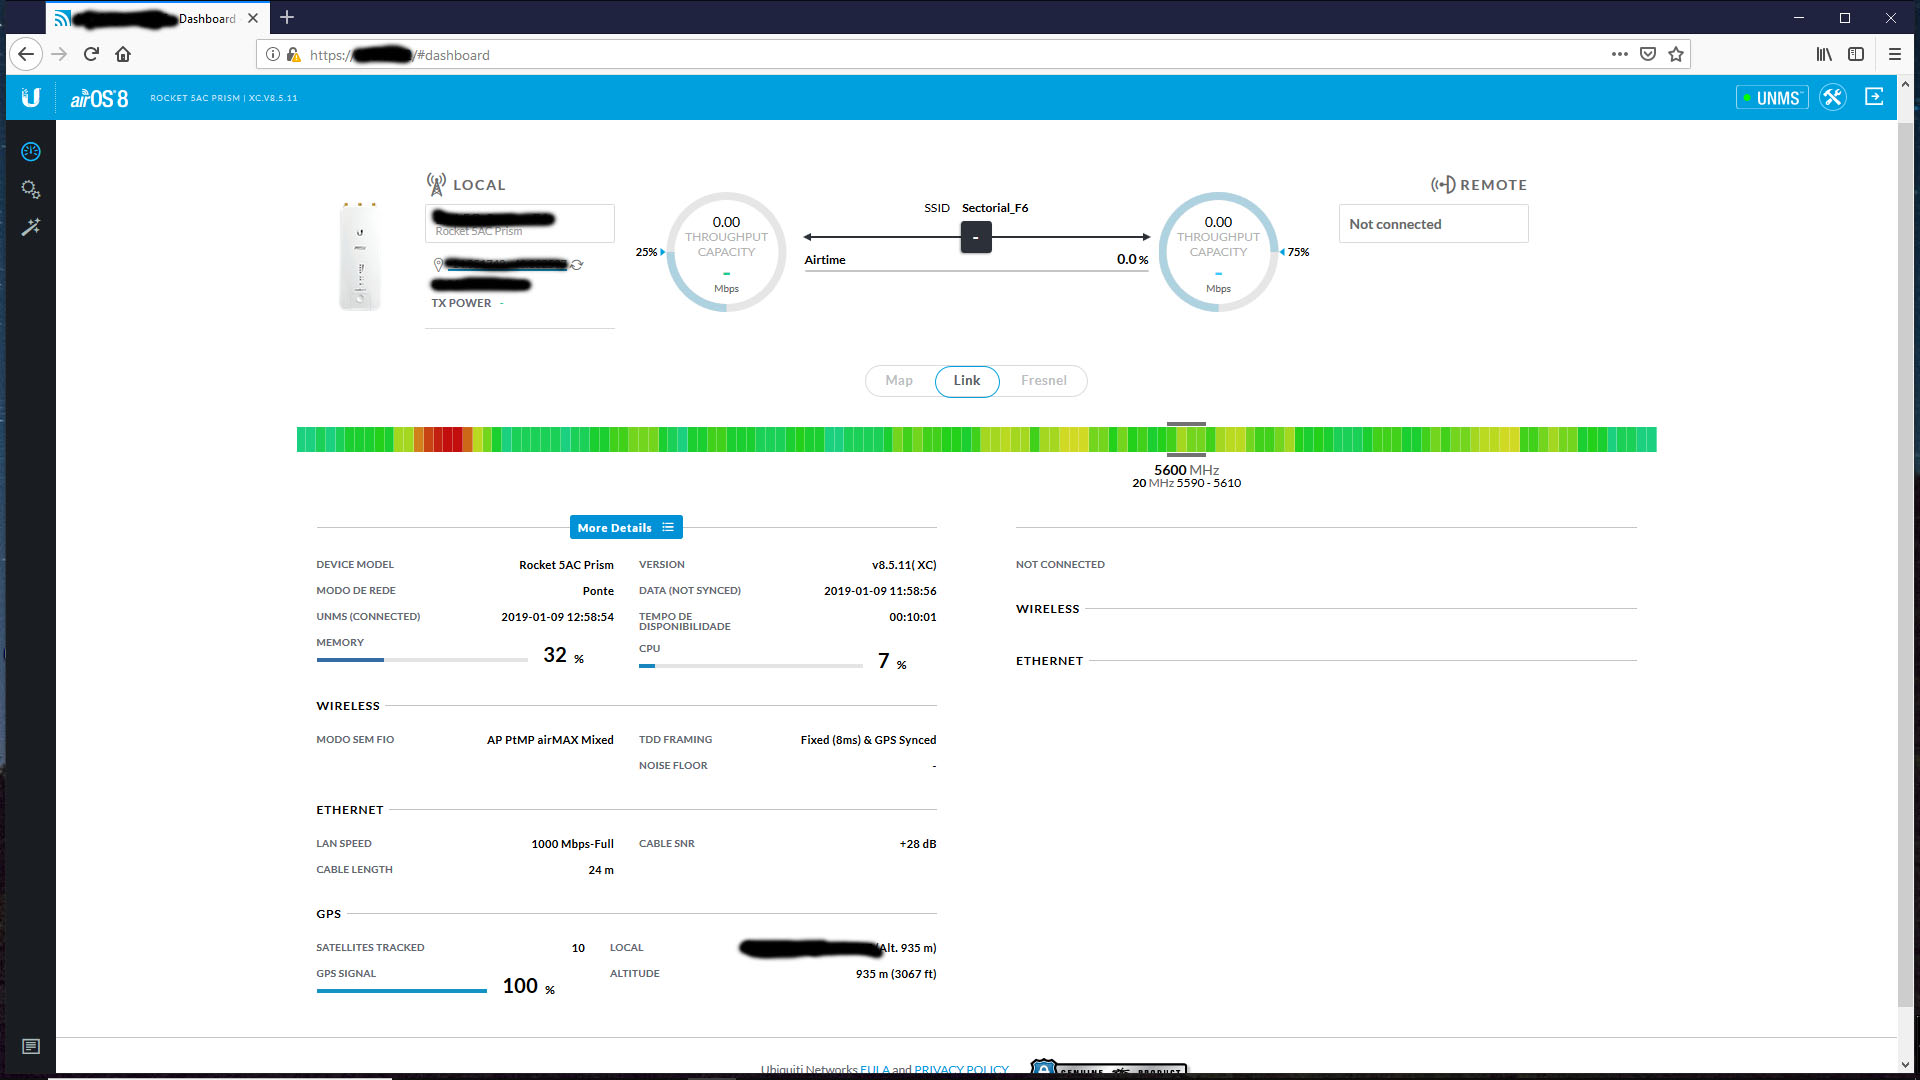Open the settings gears icon in sidebar
Screen dimensions: 1920x1080
31,190
